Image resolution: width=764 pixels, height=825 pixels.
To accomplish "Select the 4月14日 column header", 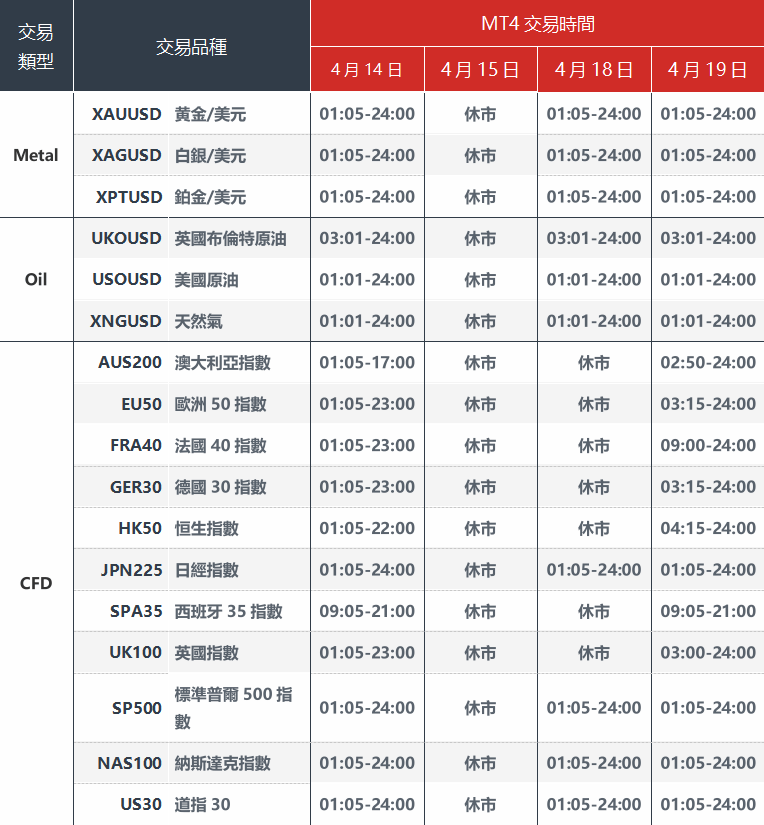I will [x=367, y=69].
